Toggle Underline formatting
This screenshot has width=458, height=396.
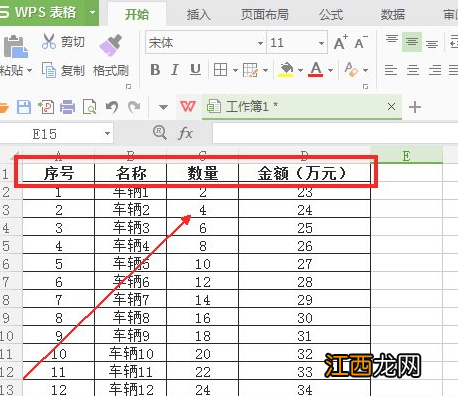tap(195, 70)
